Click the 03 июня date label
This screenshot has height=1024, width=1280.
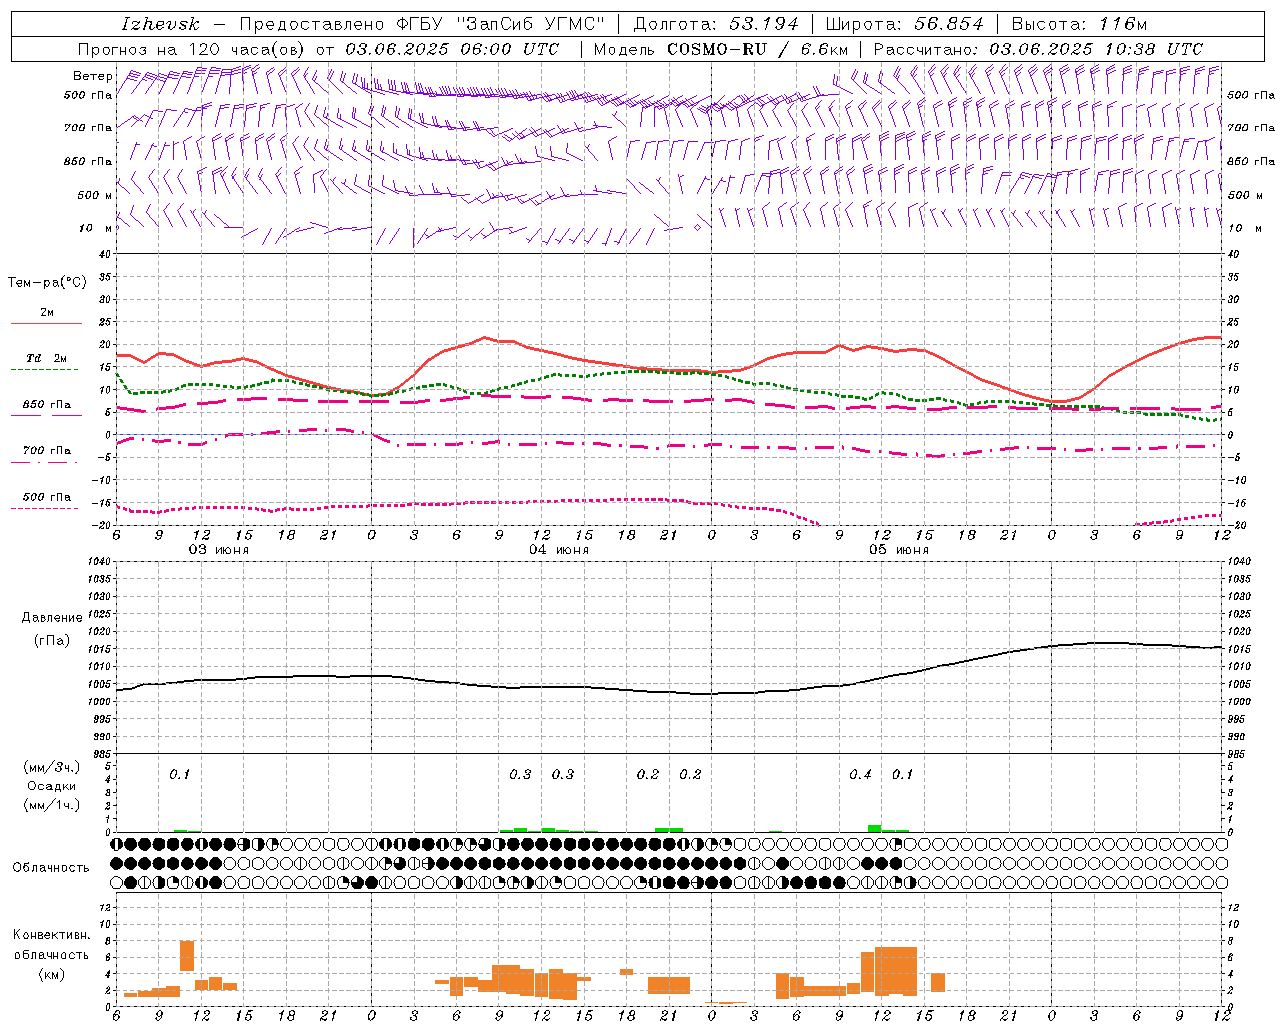(x=219, y=550)
